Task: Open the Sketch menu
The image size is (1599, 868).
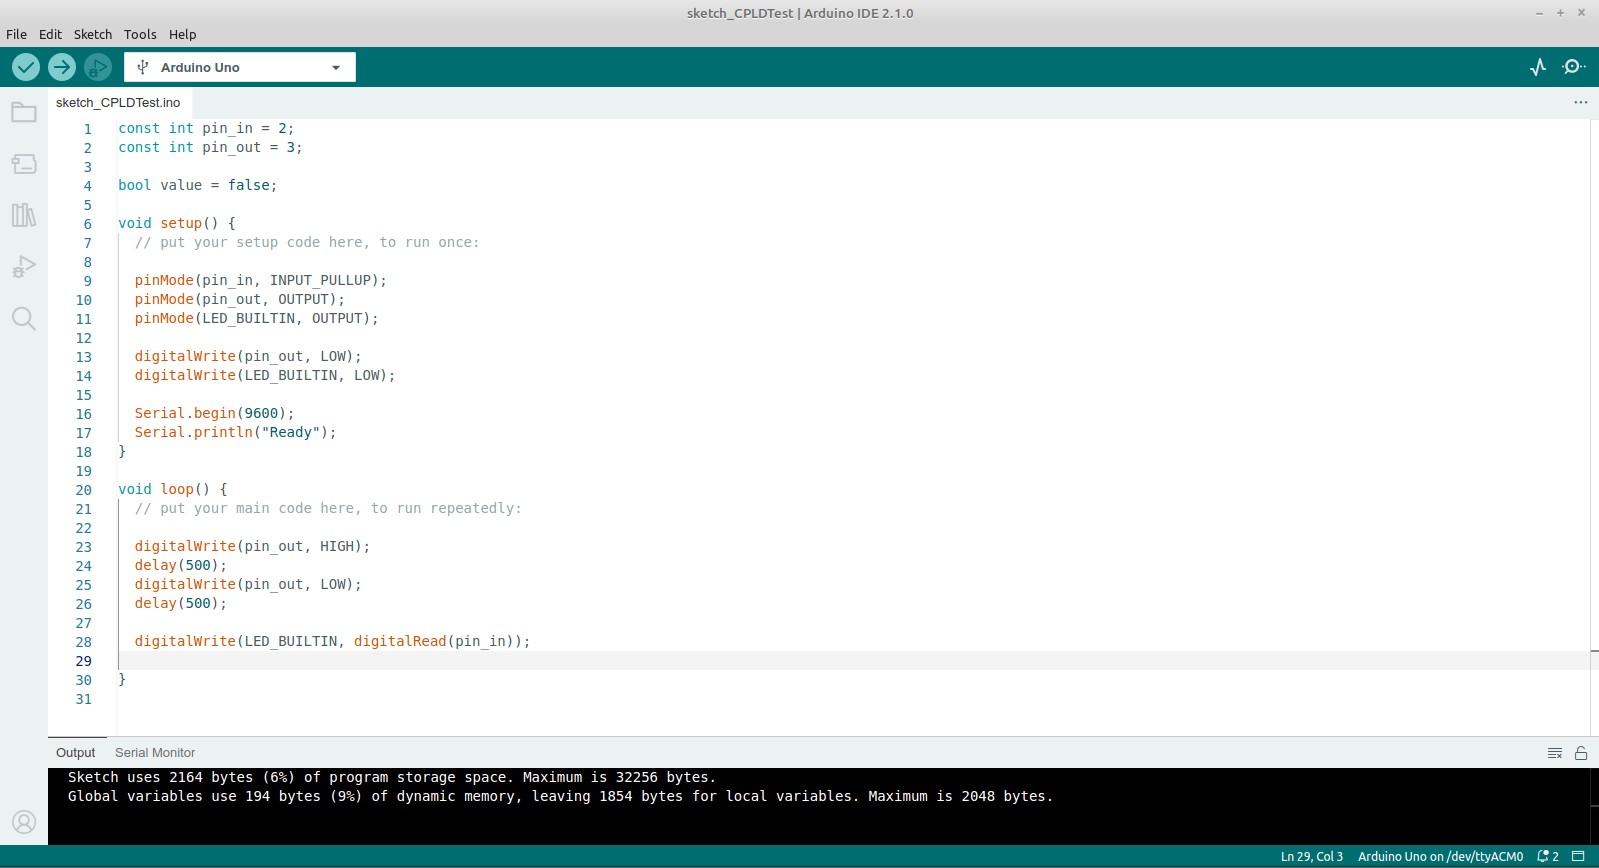Action: [93, 34]
